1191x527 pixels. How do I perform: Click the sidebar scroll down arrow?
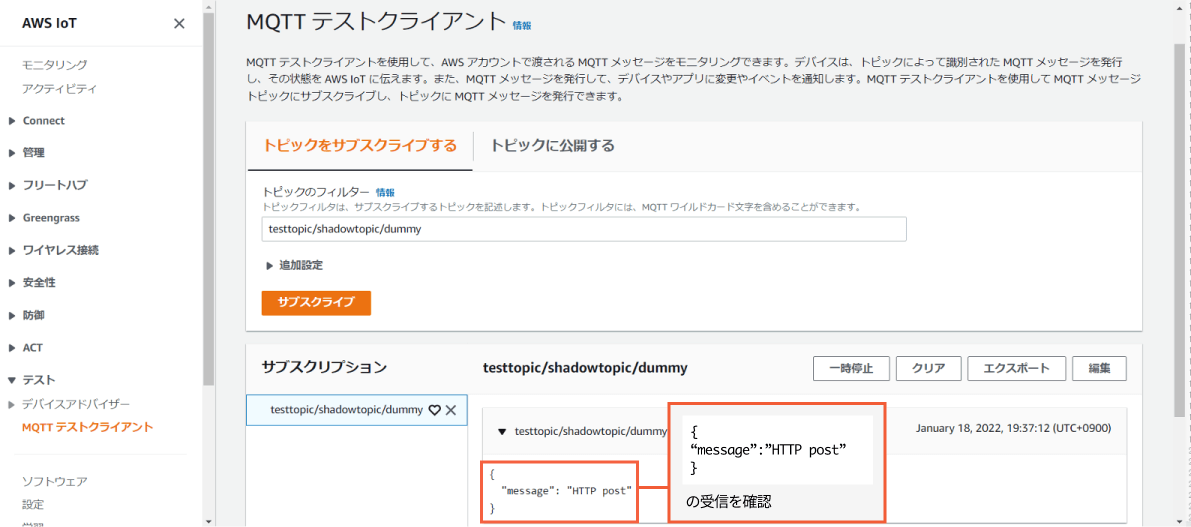(x=209, y=521)
